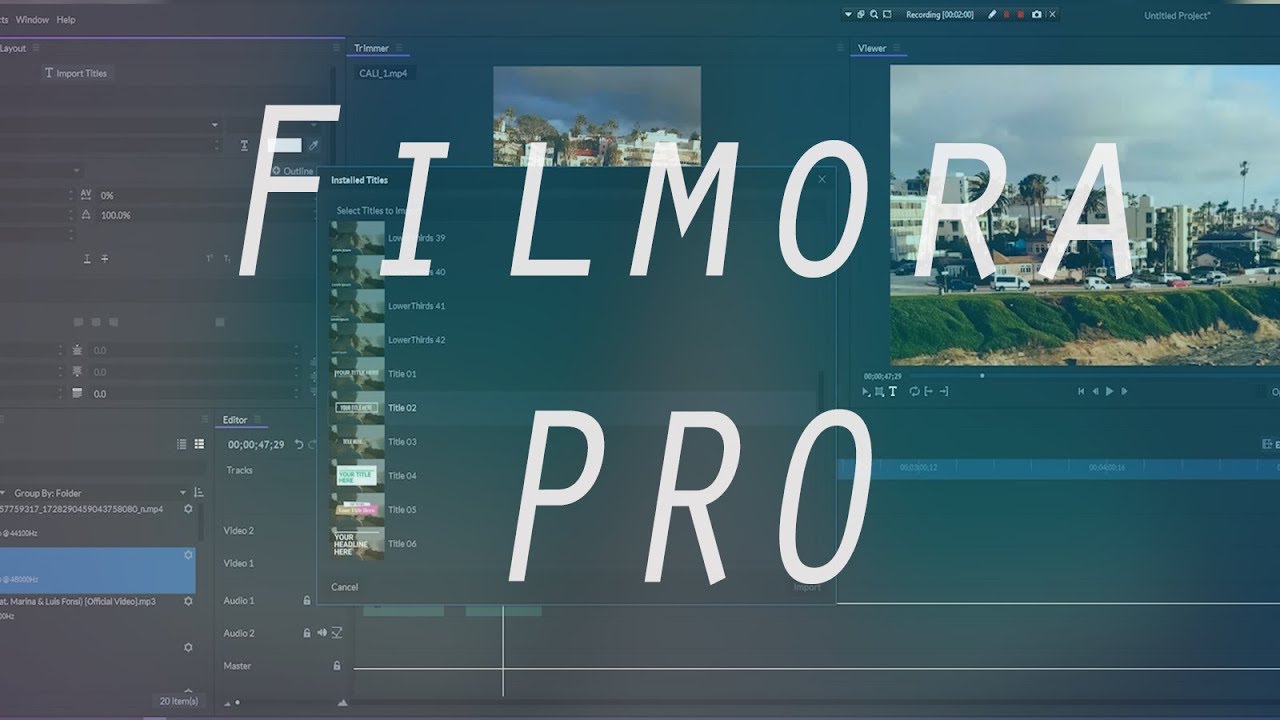The height and width of the screenshot is (720, 1280).
Task: Select the Editor panel tab
Action: point(235,420)
